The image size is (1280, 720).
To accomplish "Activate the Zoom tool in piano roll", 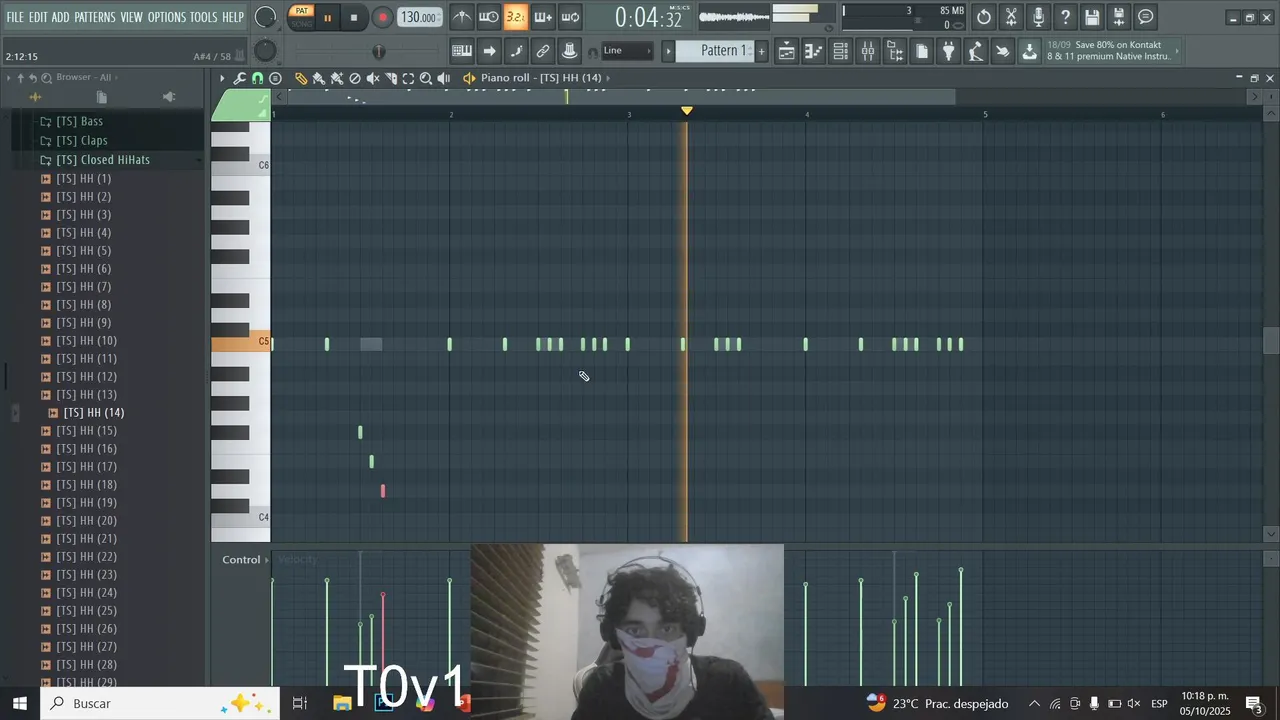I will pyautogui.click(x=426, y=78).
